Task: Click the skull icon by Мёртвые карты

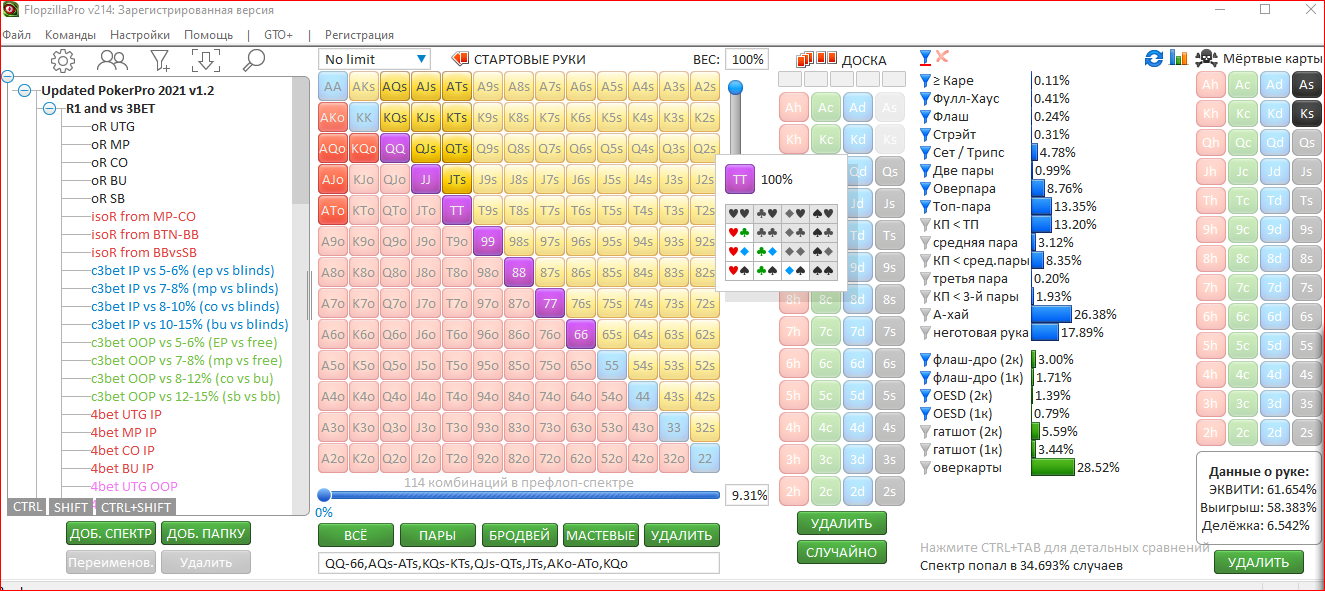Action: 1206,58
